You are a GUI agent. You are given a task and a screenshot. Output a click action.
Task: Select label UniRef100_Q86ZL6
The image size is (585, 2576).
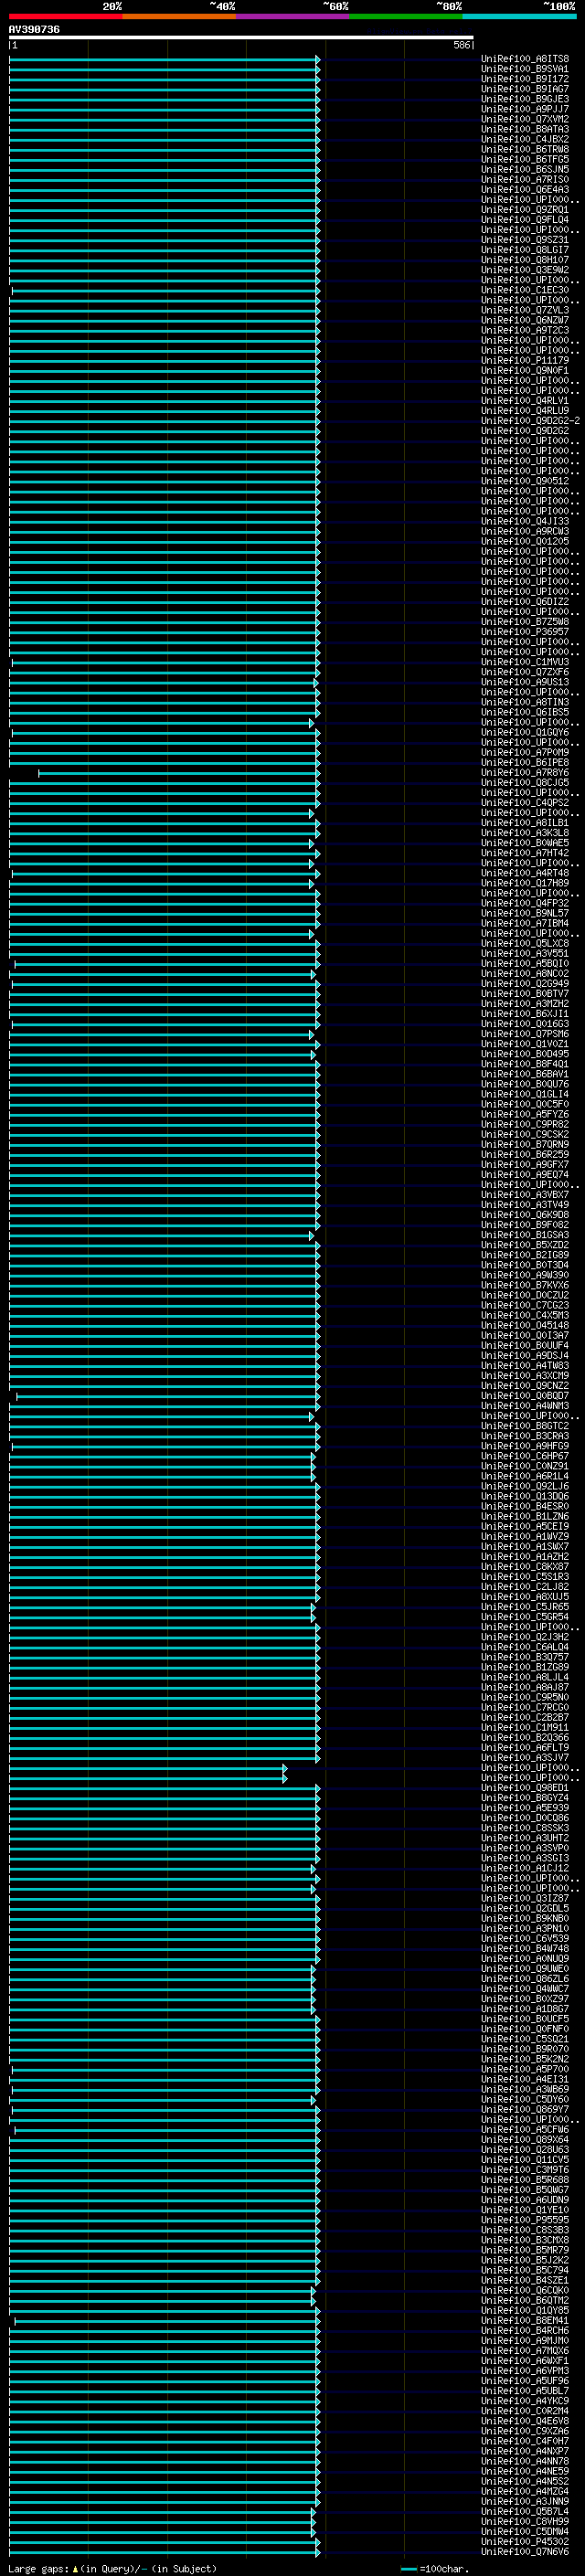coord(525,1980)
